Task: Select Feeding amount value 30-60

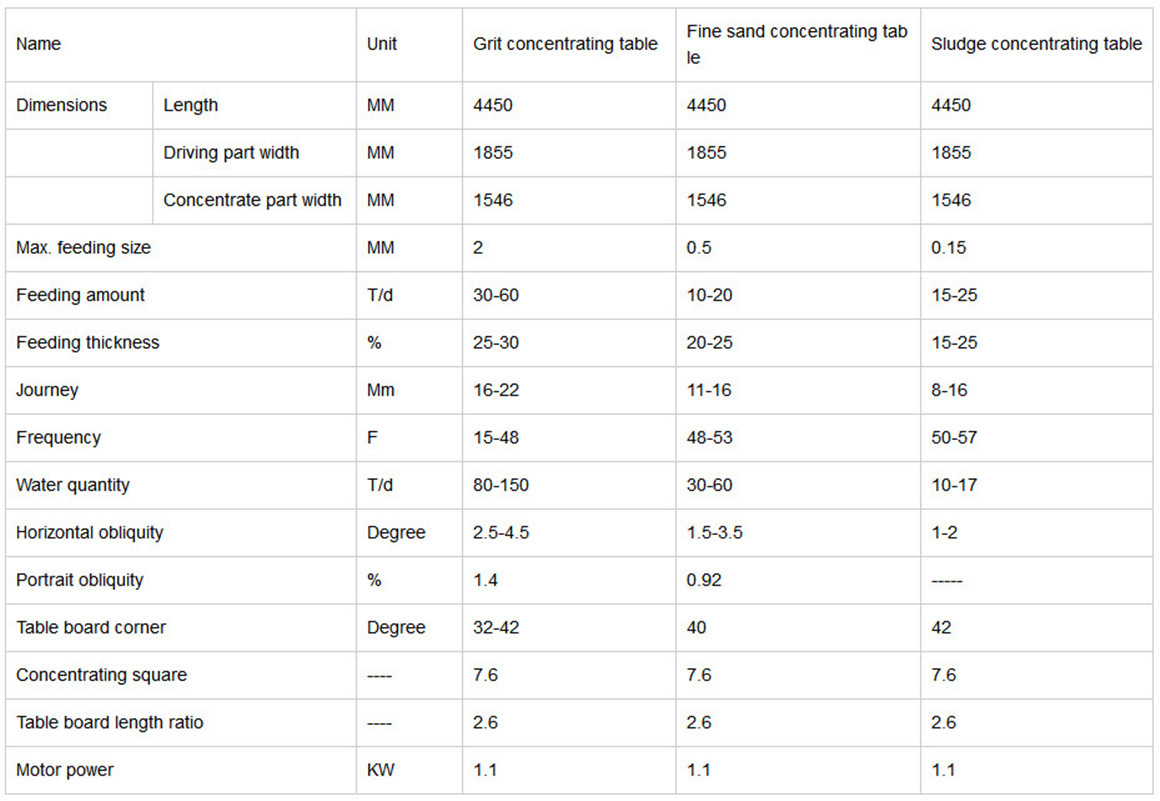Action: tap(496, 295)
